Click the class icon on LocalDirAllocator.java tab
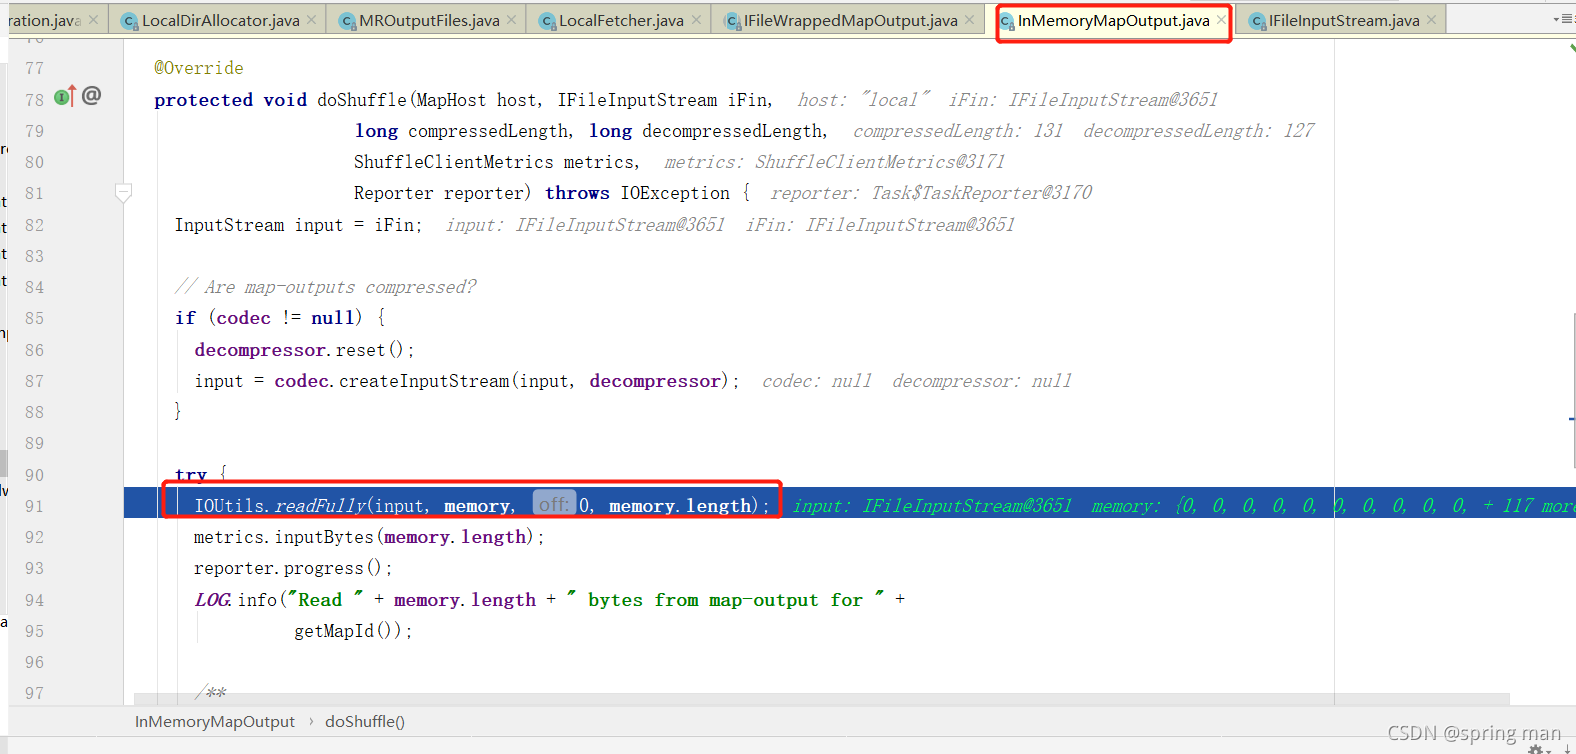 (129, 21)
